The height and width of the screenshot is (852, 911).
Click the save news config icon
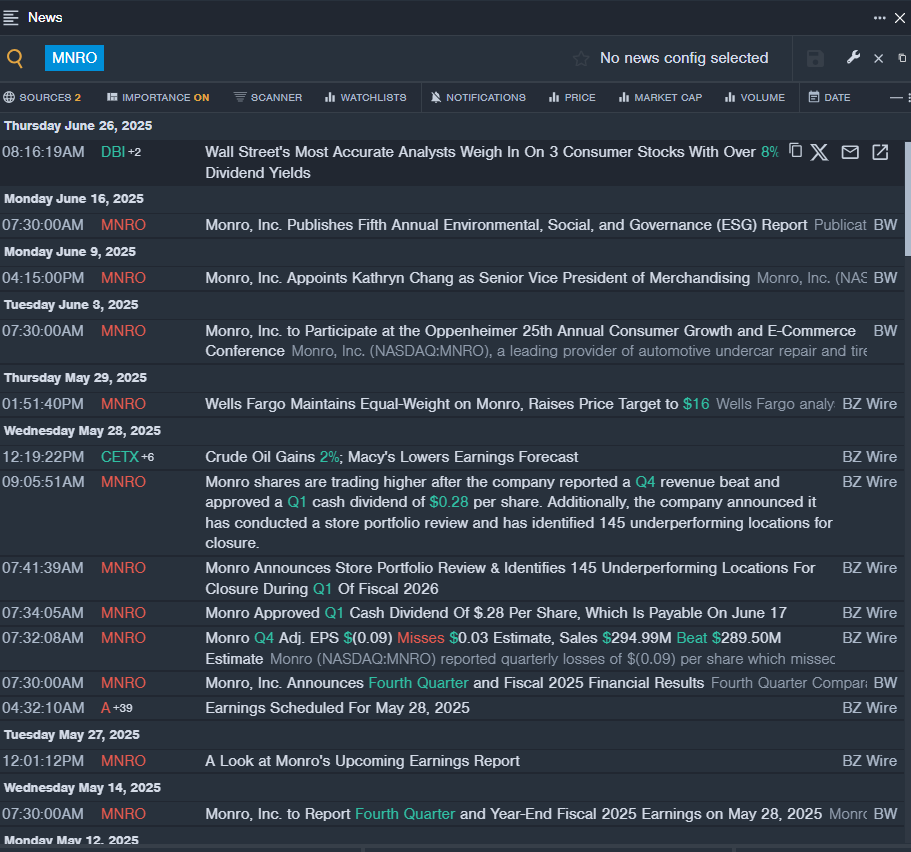pyautogui.click(x=815, y=58)
